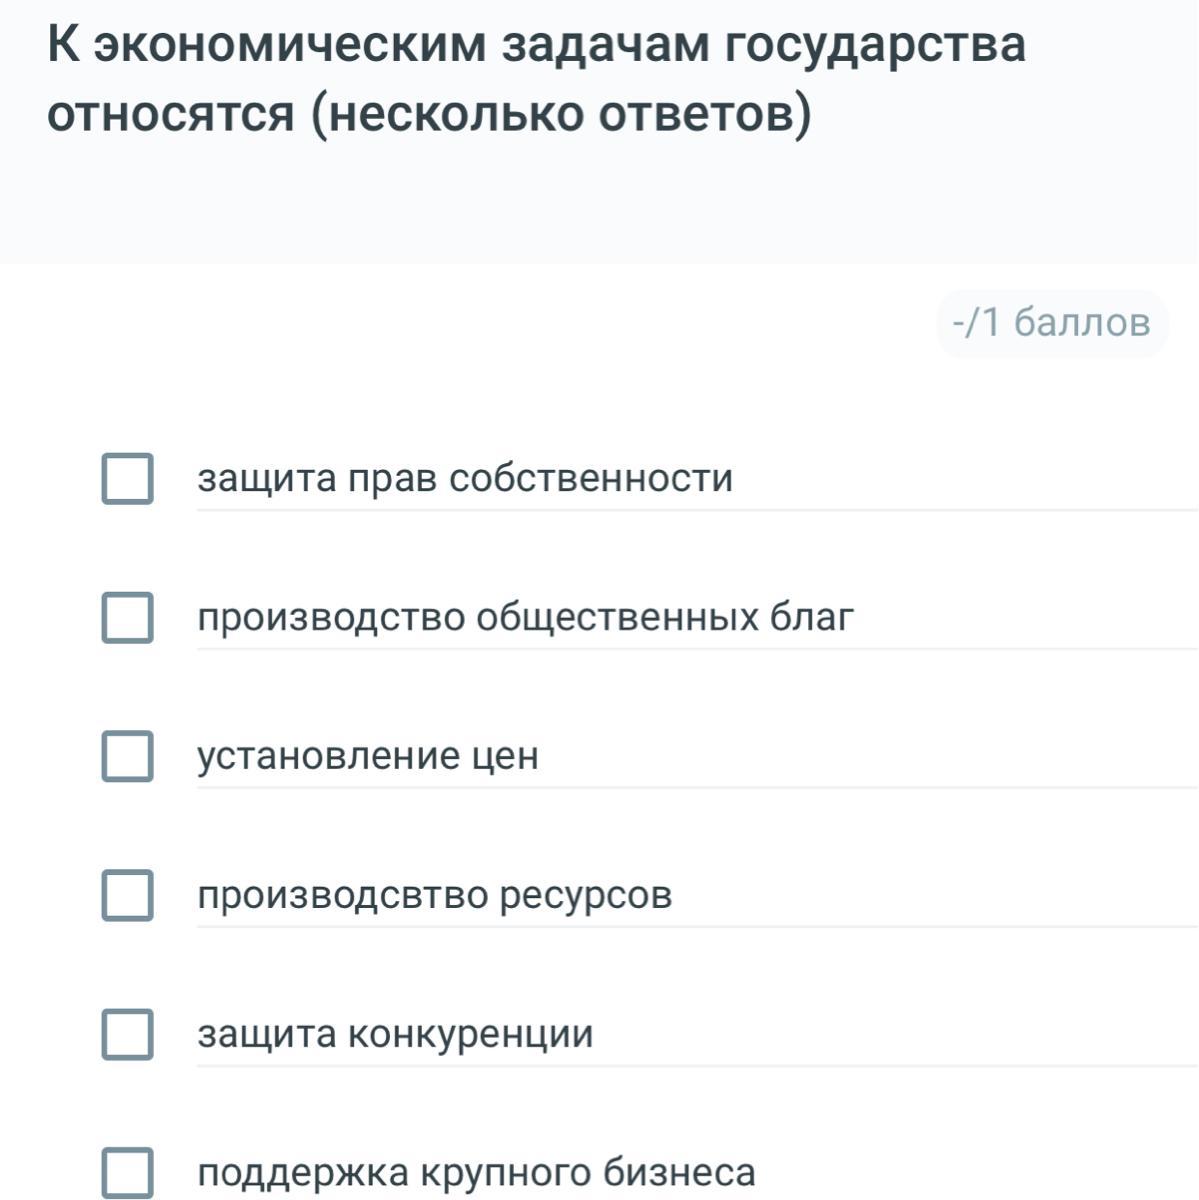Viewport: 1199px width, 1200px height.
Task: Enable the 'установление цен' checkbox
Action: point(127,755)
